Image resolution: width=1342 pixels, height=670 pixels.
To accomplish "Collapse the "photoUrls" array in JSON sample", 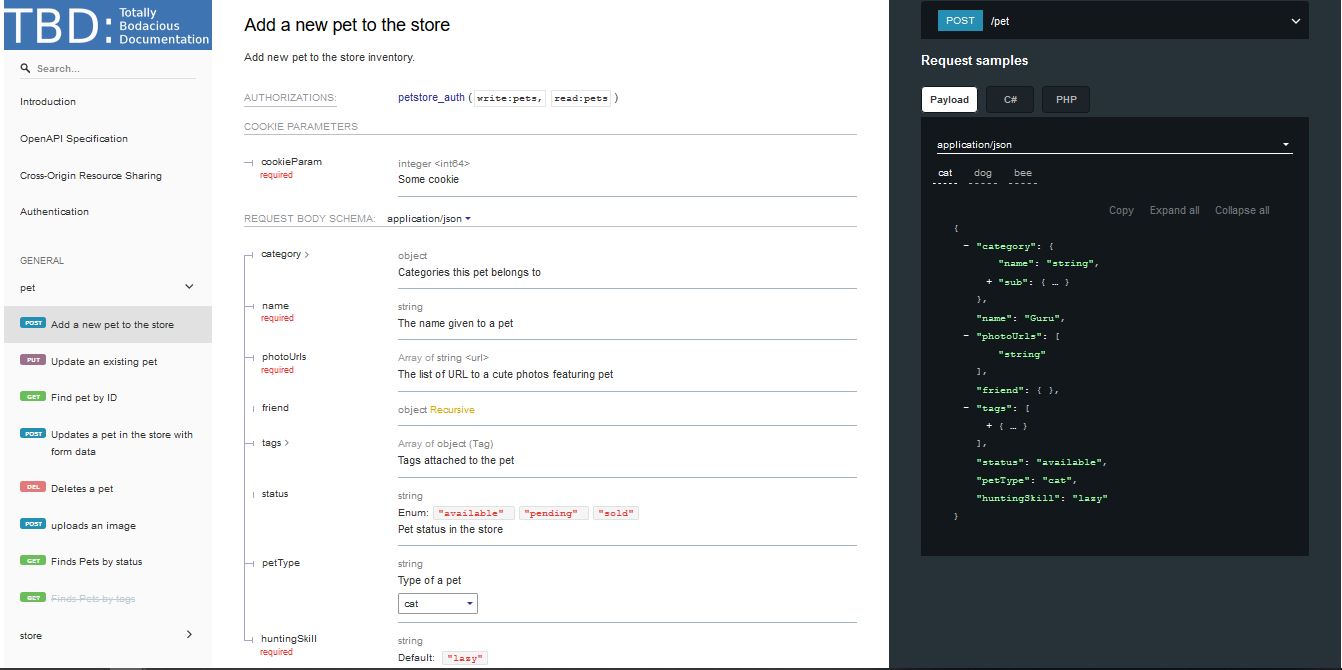I will click(966, 336).
